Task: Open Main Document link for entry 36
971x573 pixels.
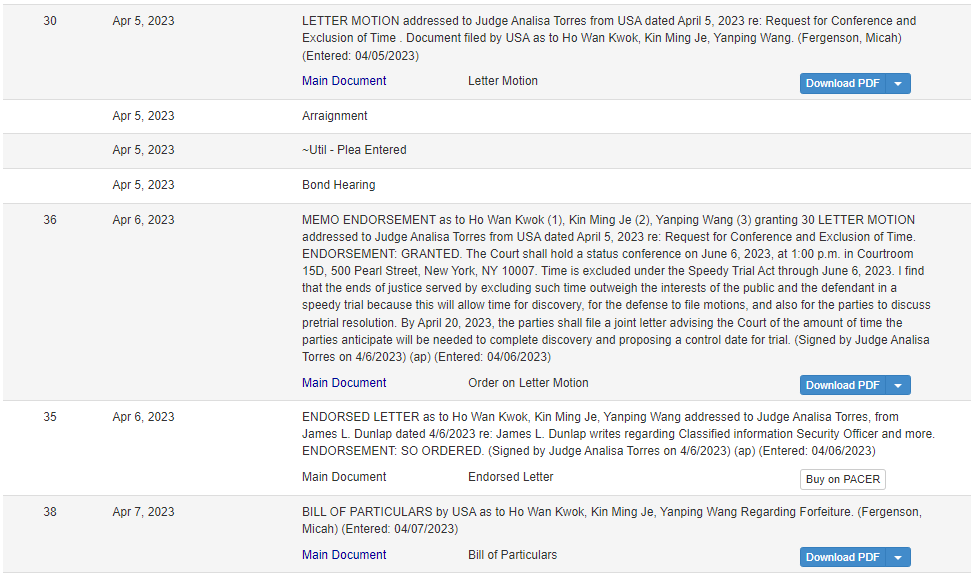Action: click(344, 383)
